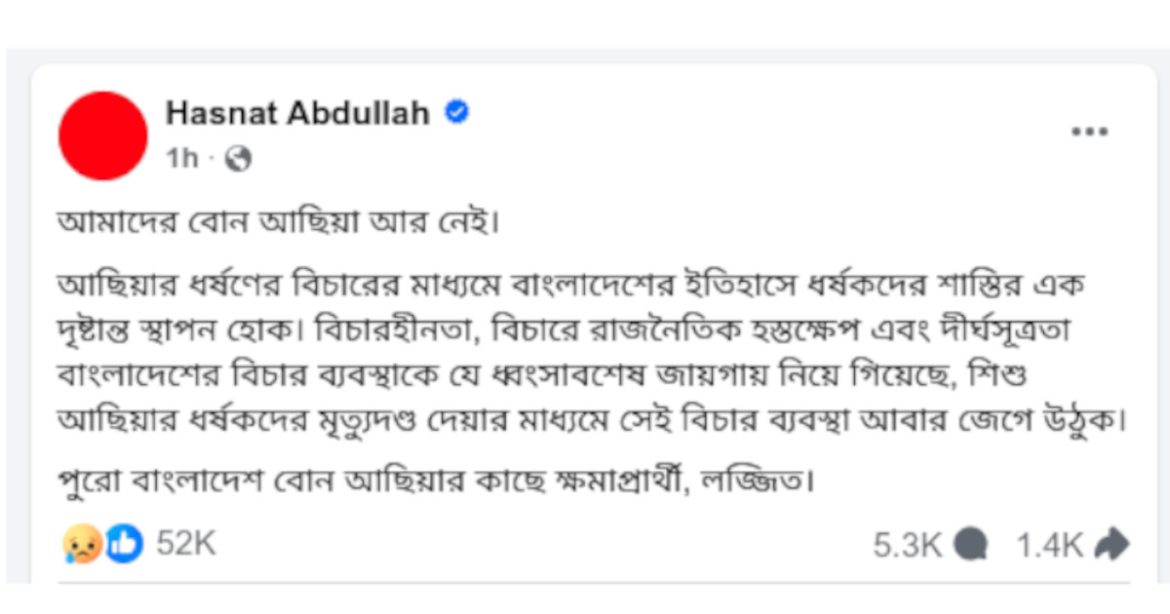Click the share arrow icon
The height and width of the screenshot is (614, 1170).
pos(1111,545)
